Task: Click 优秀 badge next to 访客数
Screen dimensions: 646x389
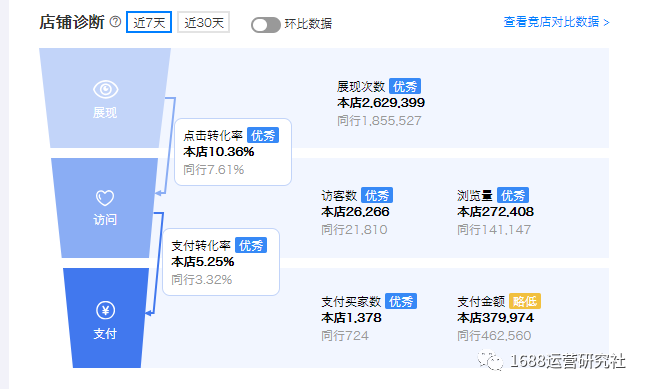Action: click(x=377, y=195)
